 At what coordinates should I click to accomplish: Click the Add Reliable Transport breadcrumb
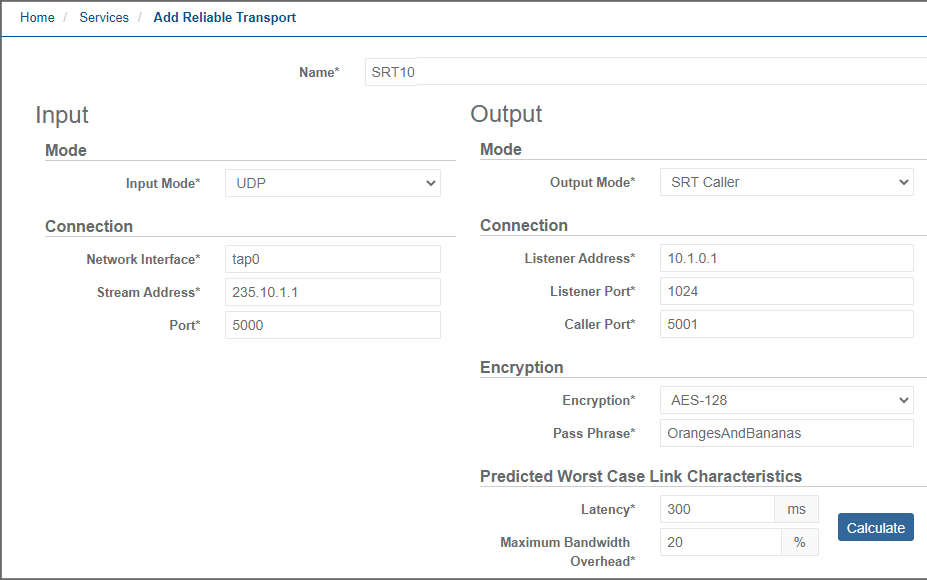224,18
